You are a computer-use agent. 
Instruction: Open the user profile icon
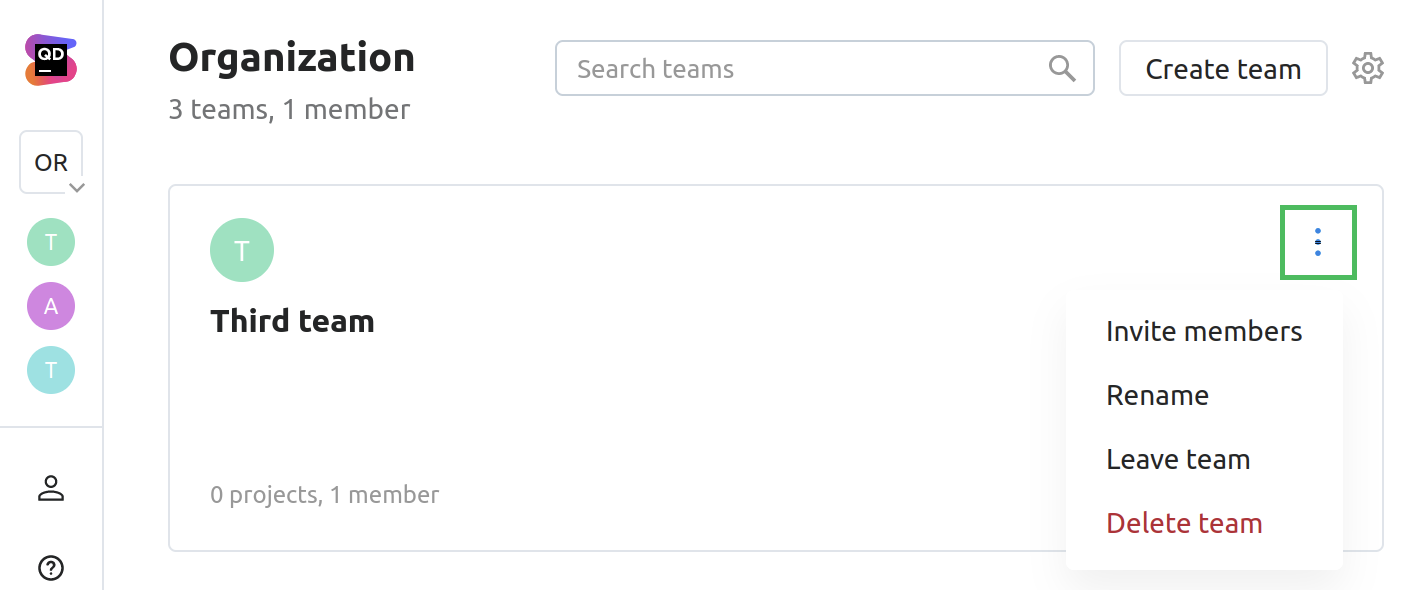click(51, 488)
